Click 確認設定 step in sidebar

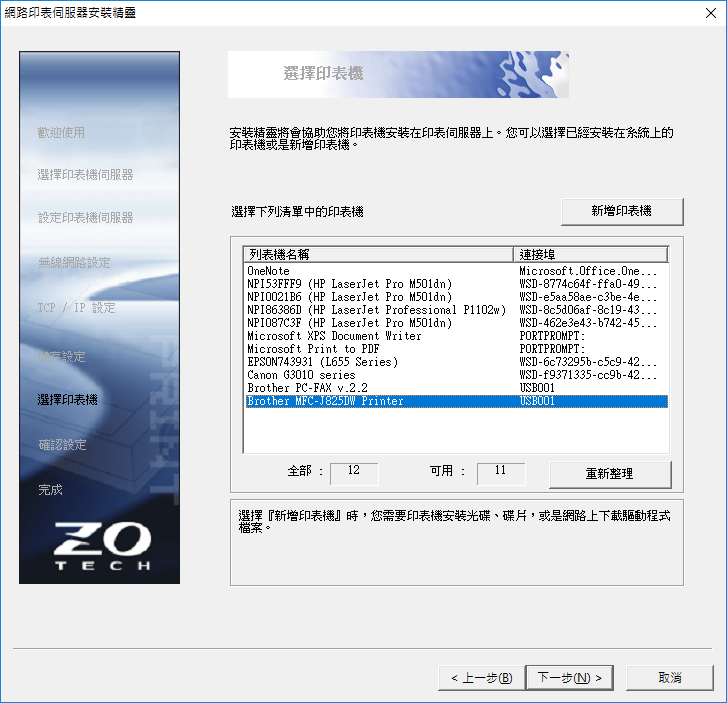pos(62,445)
